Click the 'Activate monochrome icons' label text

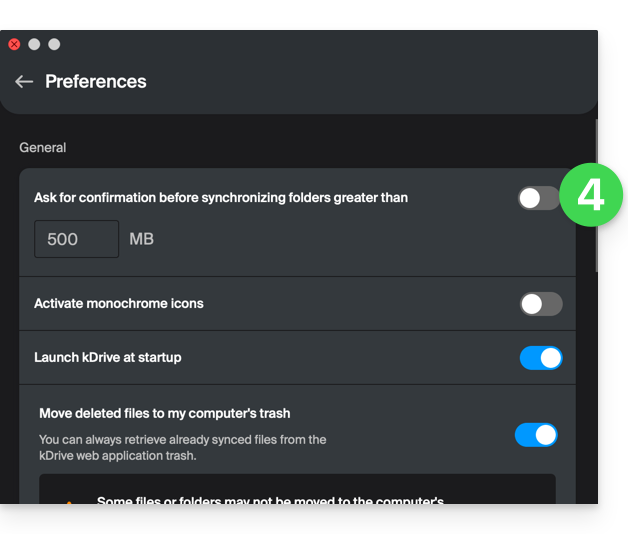pos(119,303)
